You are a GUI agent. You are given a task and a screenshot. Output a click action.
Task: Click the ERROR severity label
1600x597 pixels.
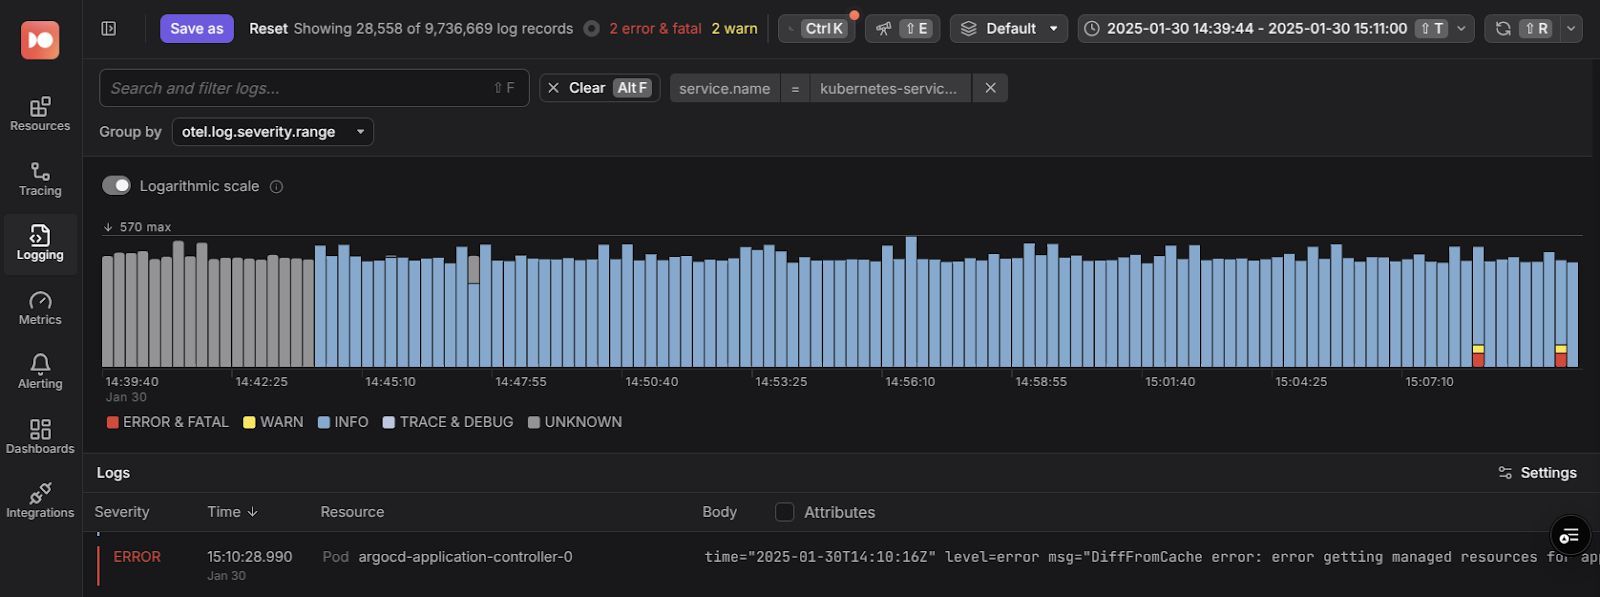coord(137,557)
